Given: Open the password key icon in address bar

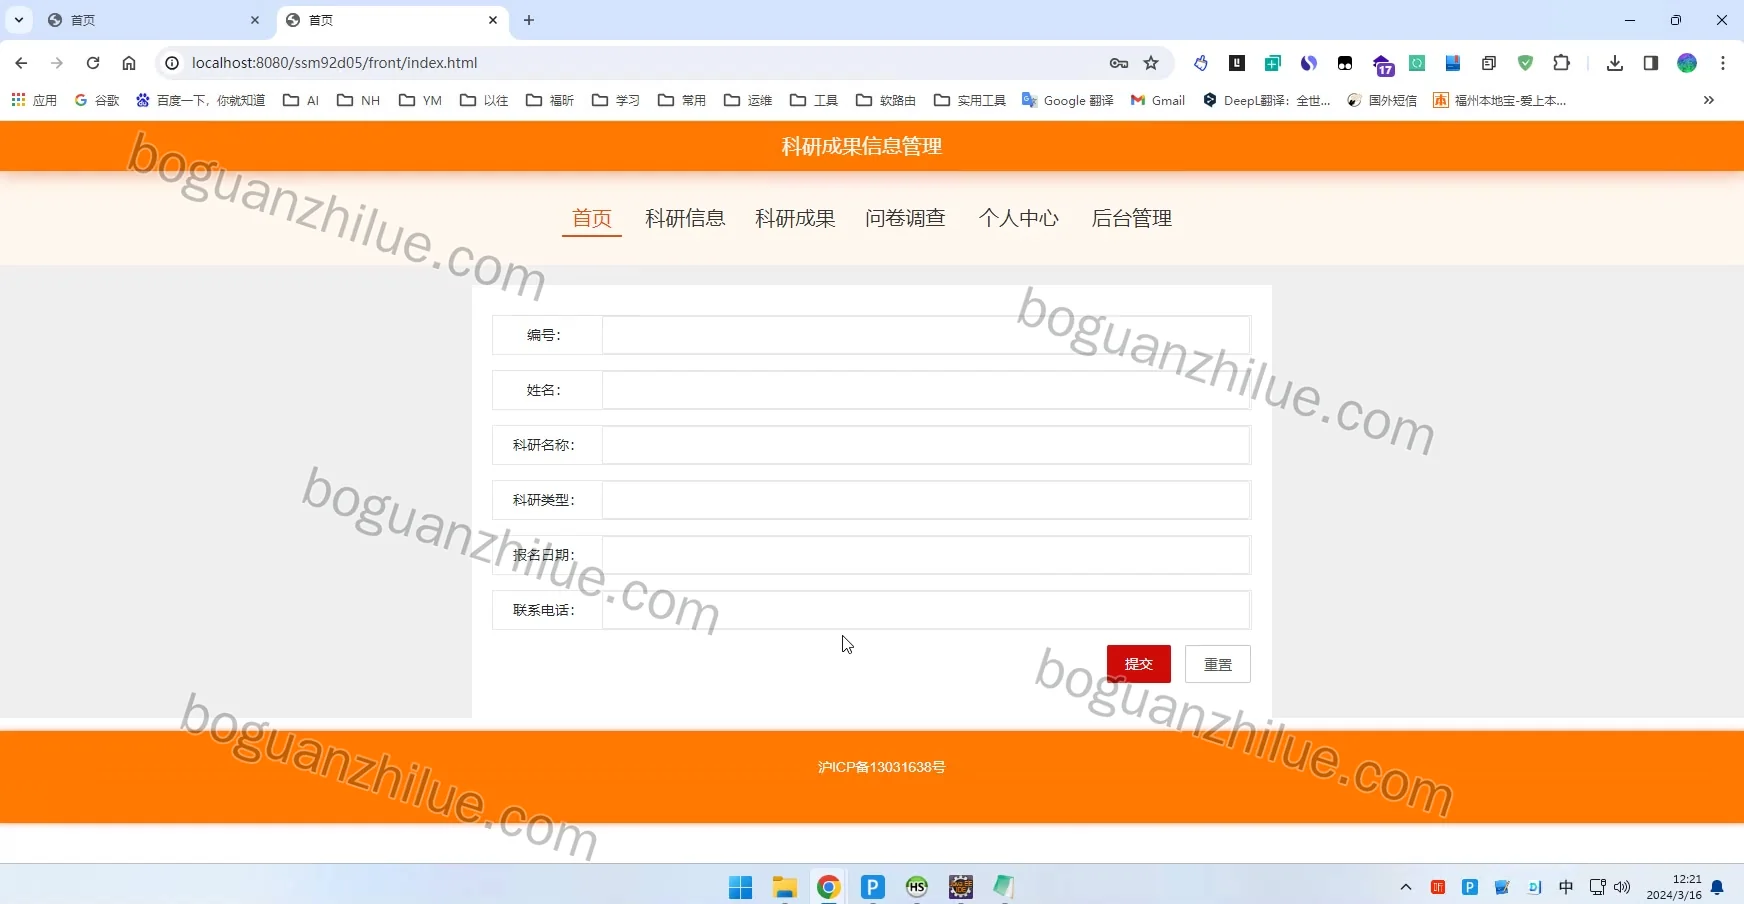Looking at the screenshot, I should tap(1119, 63).
